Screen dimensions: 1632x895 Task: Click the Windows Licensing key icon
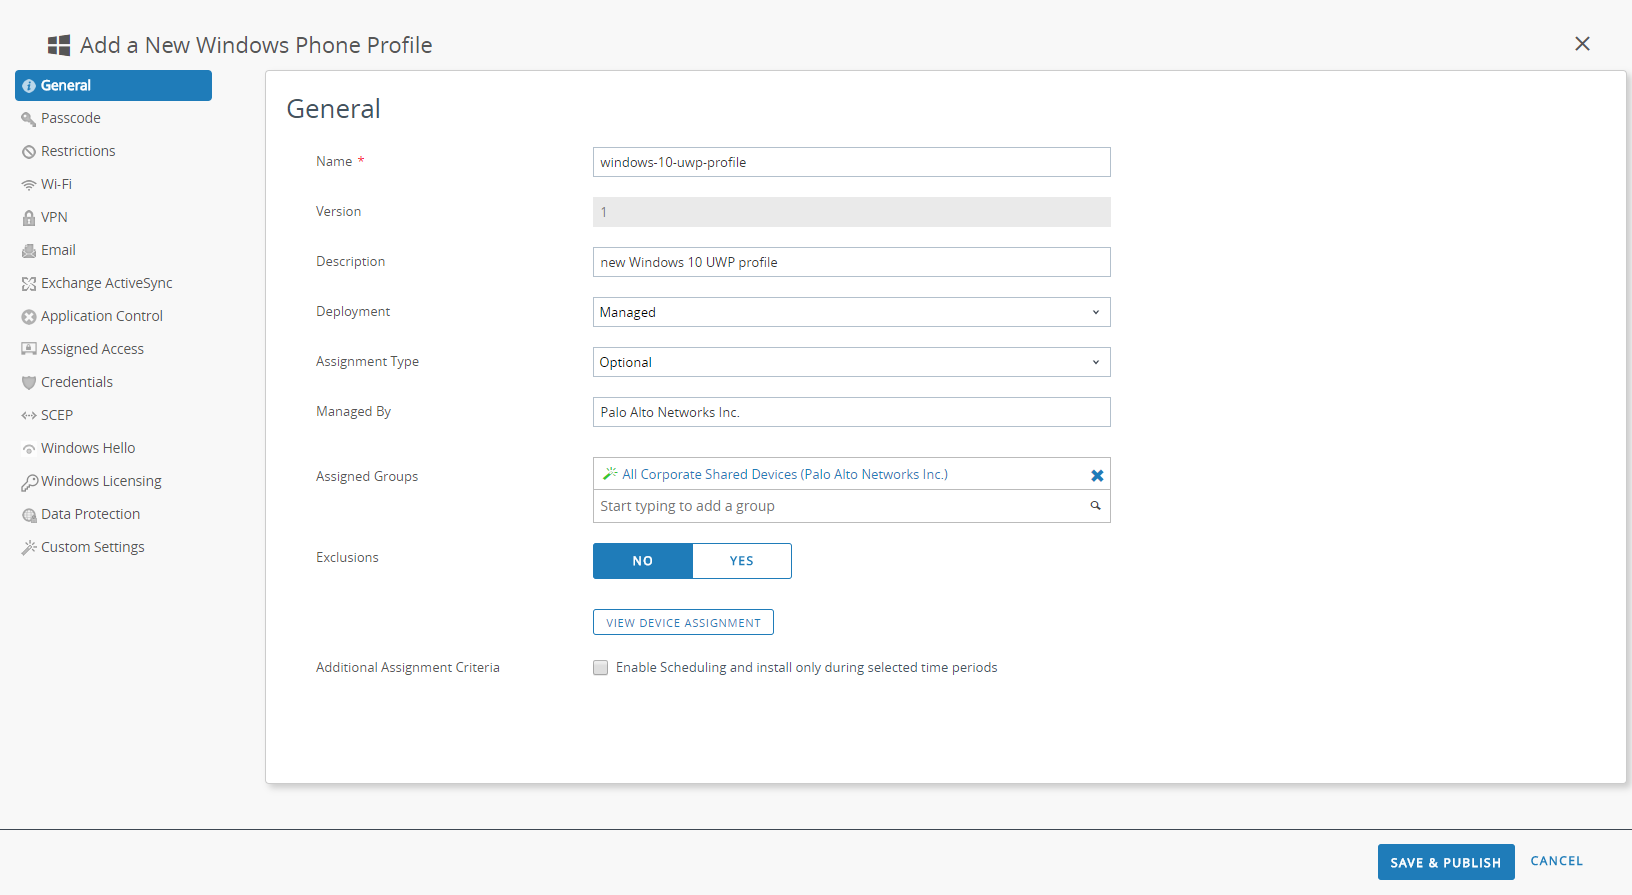29,482
